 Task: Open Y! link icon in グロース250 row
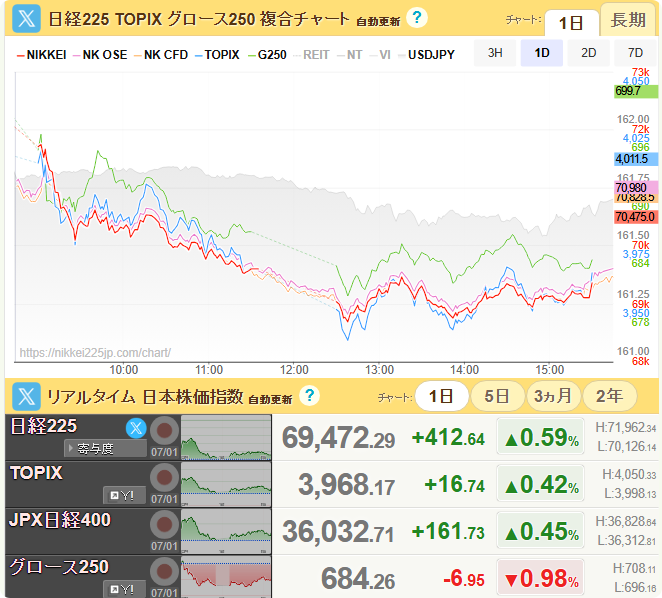click(x=125, y=589)
